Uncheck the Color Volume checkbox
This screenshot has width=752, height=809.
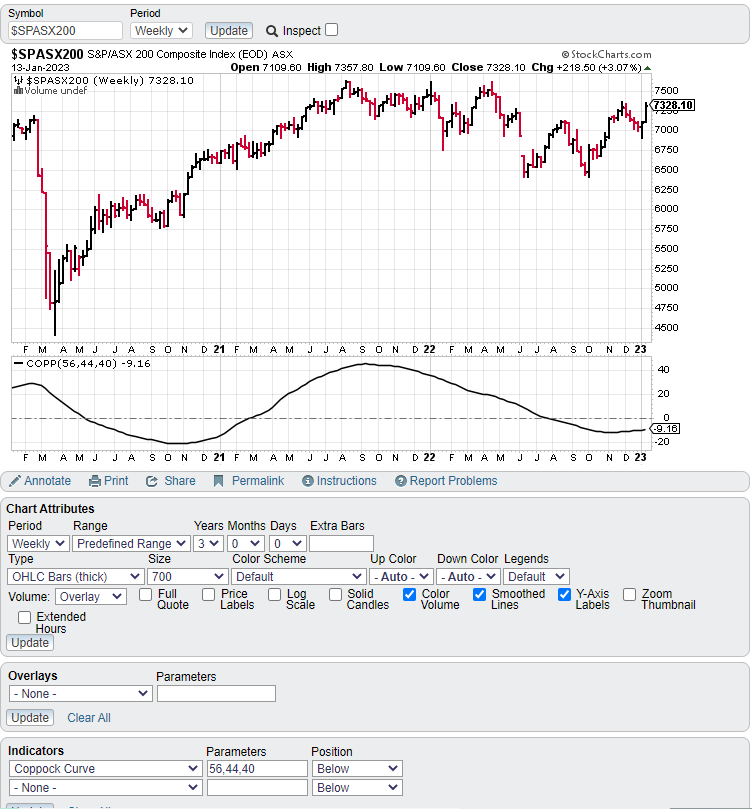[x=410, y=594]
